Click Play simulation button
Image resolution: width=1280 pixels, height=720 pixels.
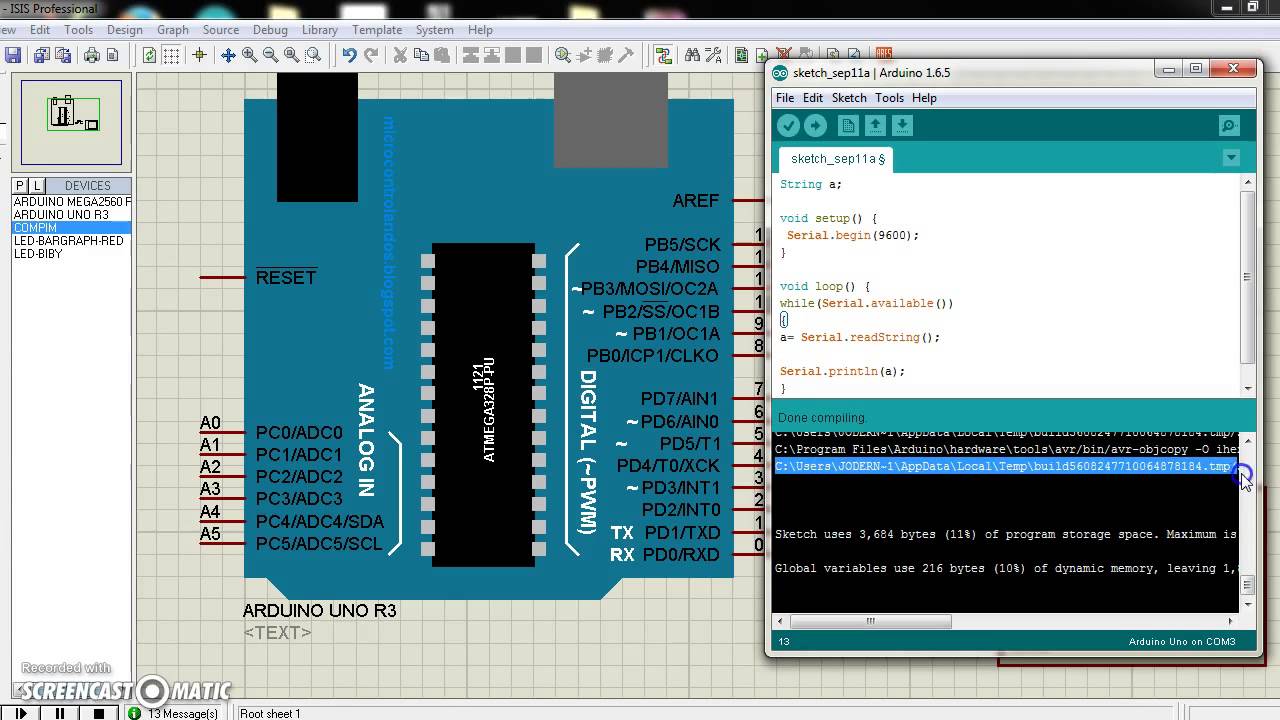tap(21, 713)
